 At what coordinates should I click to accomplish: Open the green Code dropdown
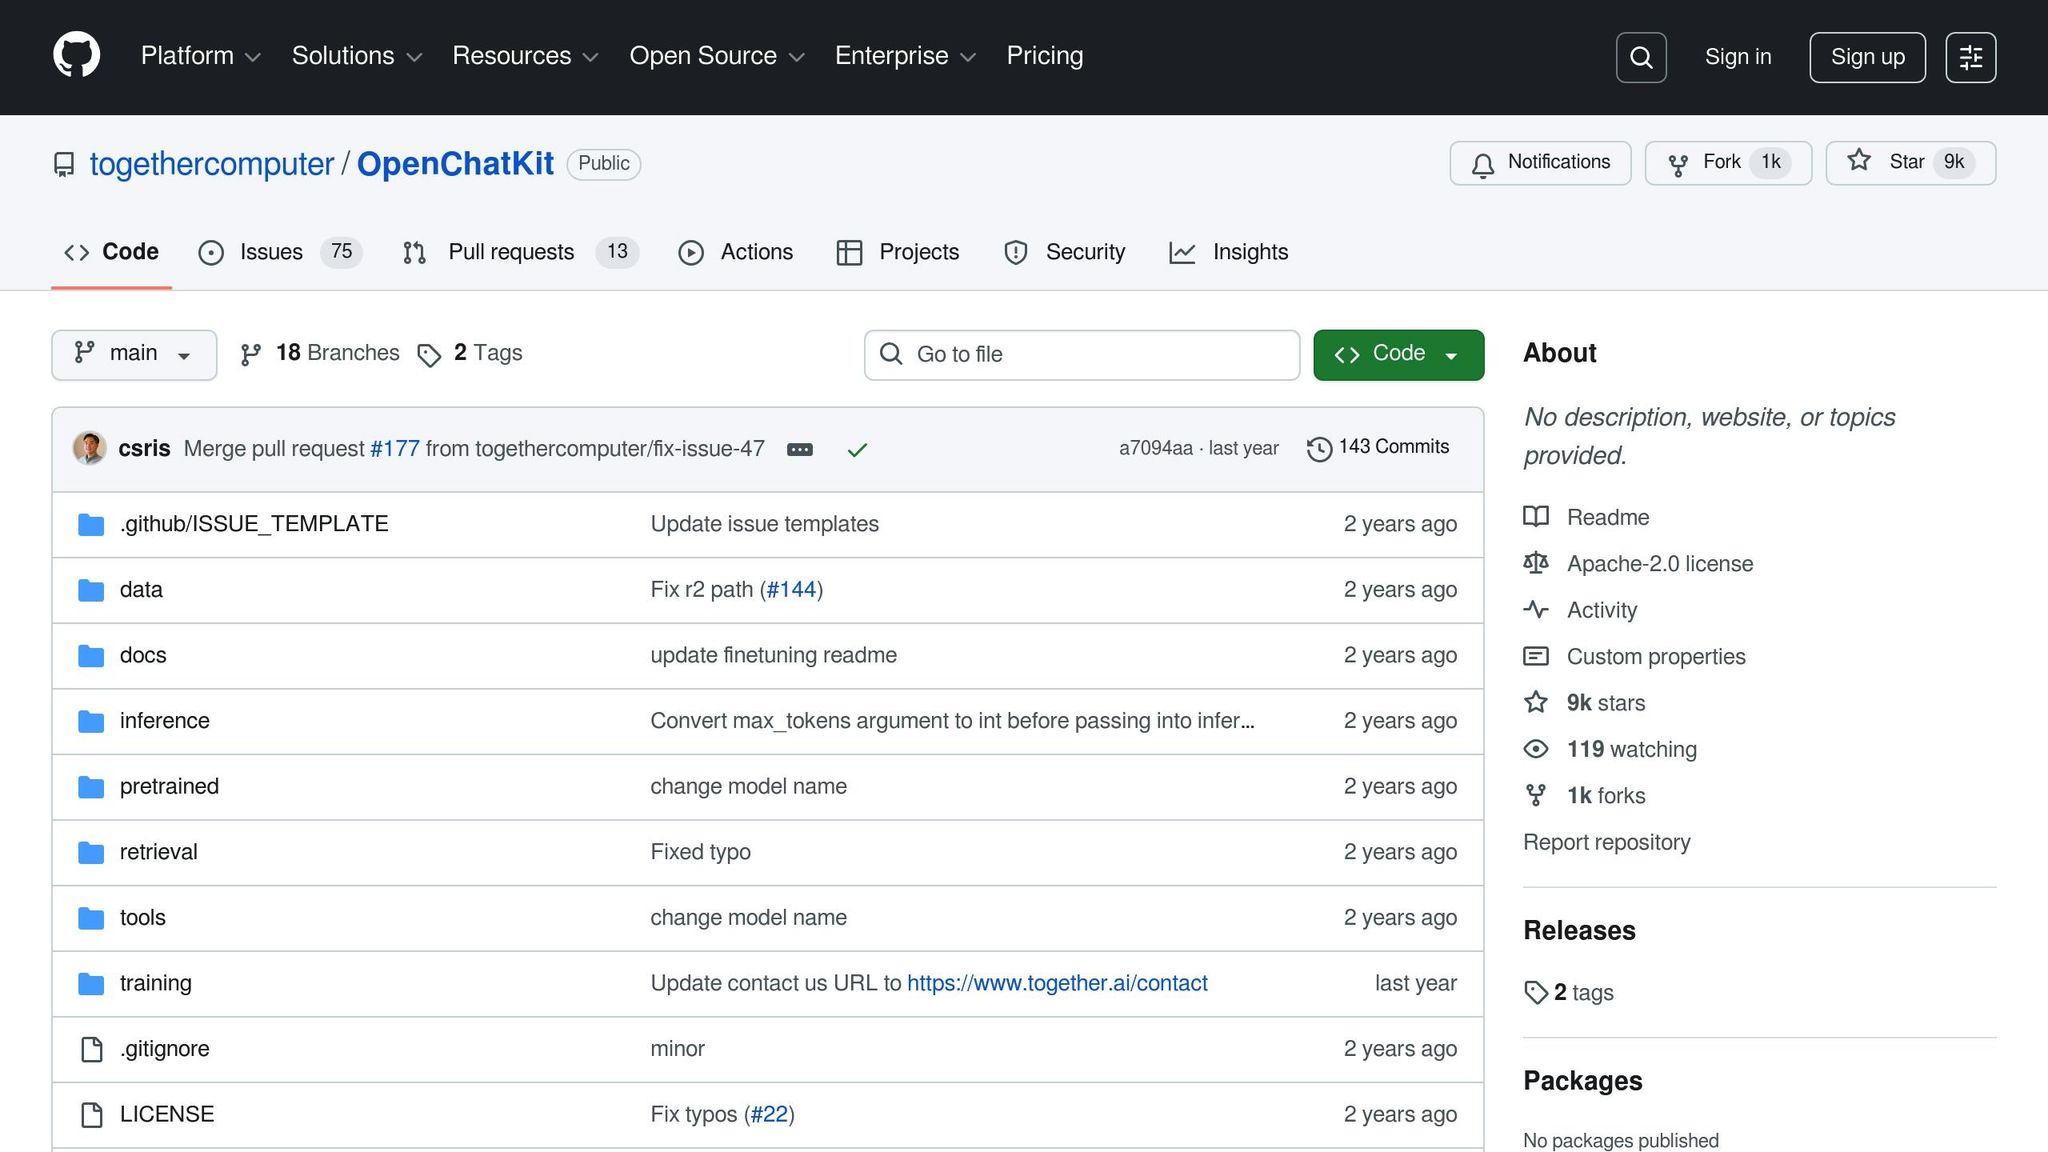click(1397, 354)
